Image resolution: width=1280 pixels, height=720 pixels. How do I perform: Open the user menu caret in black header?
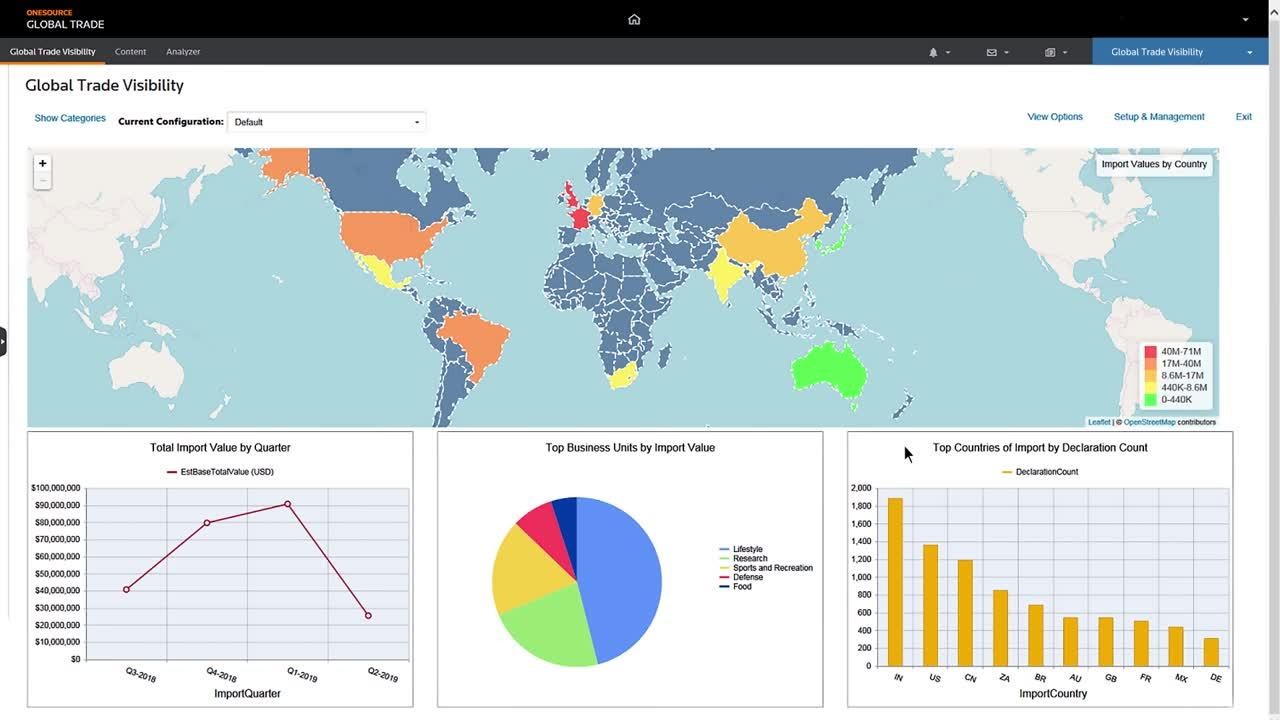(1245, 20)
